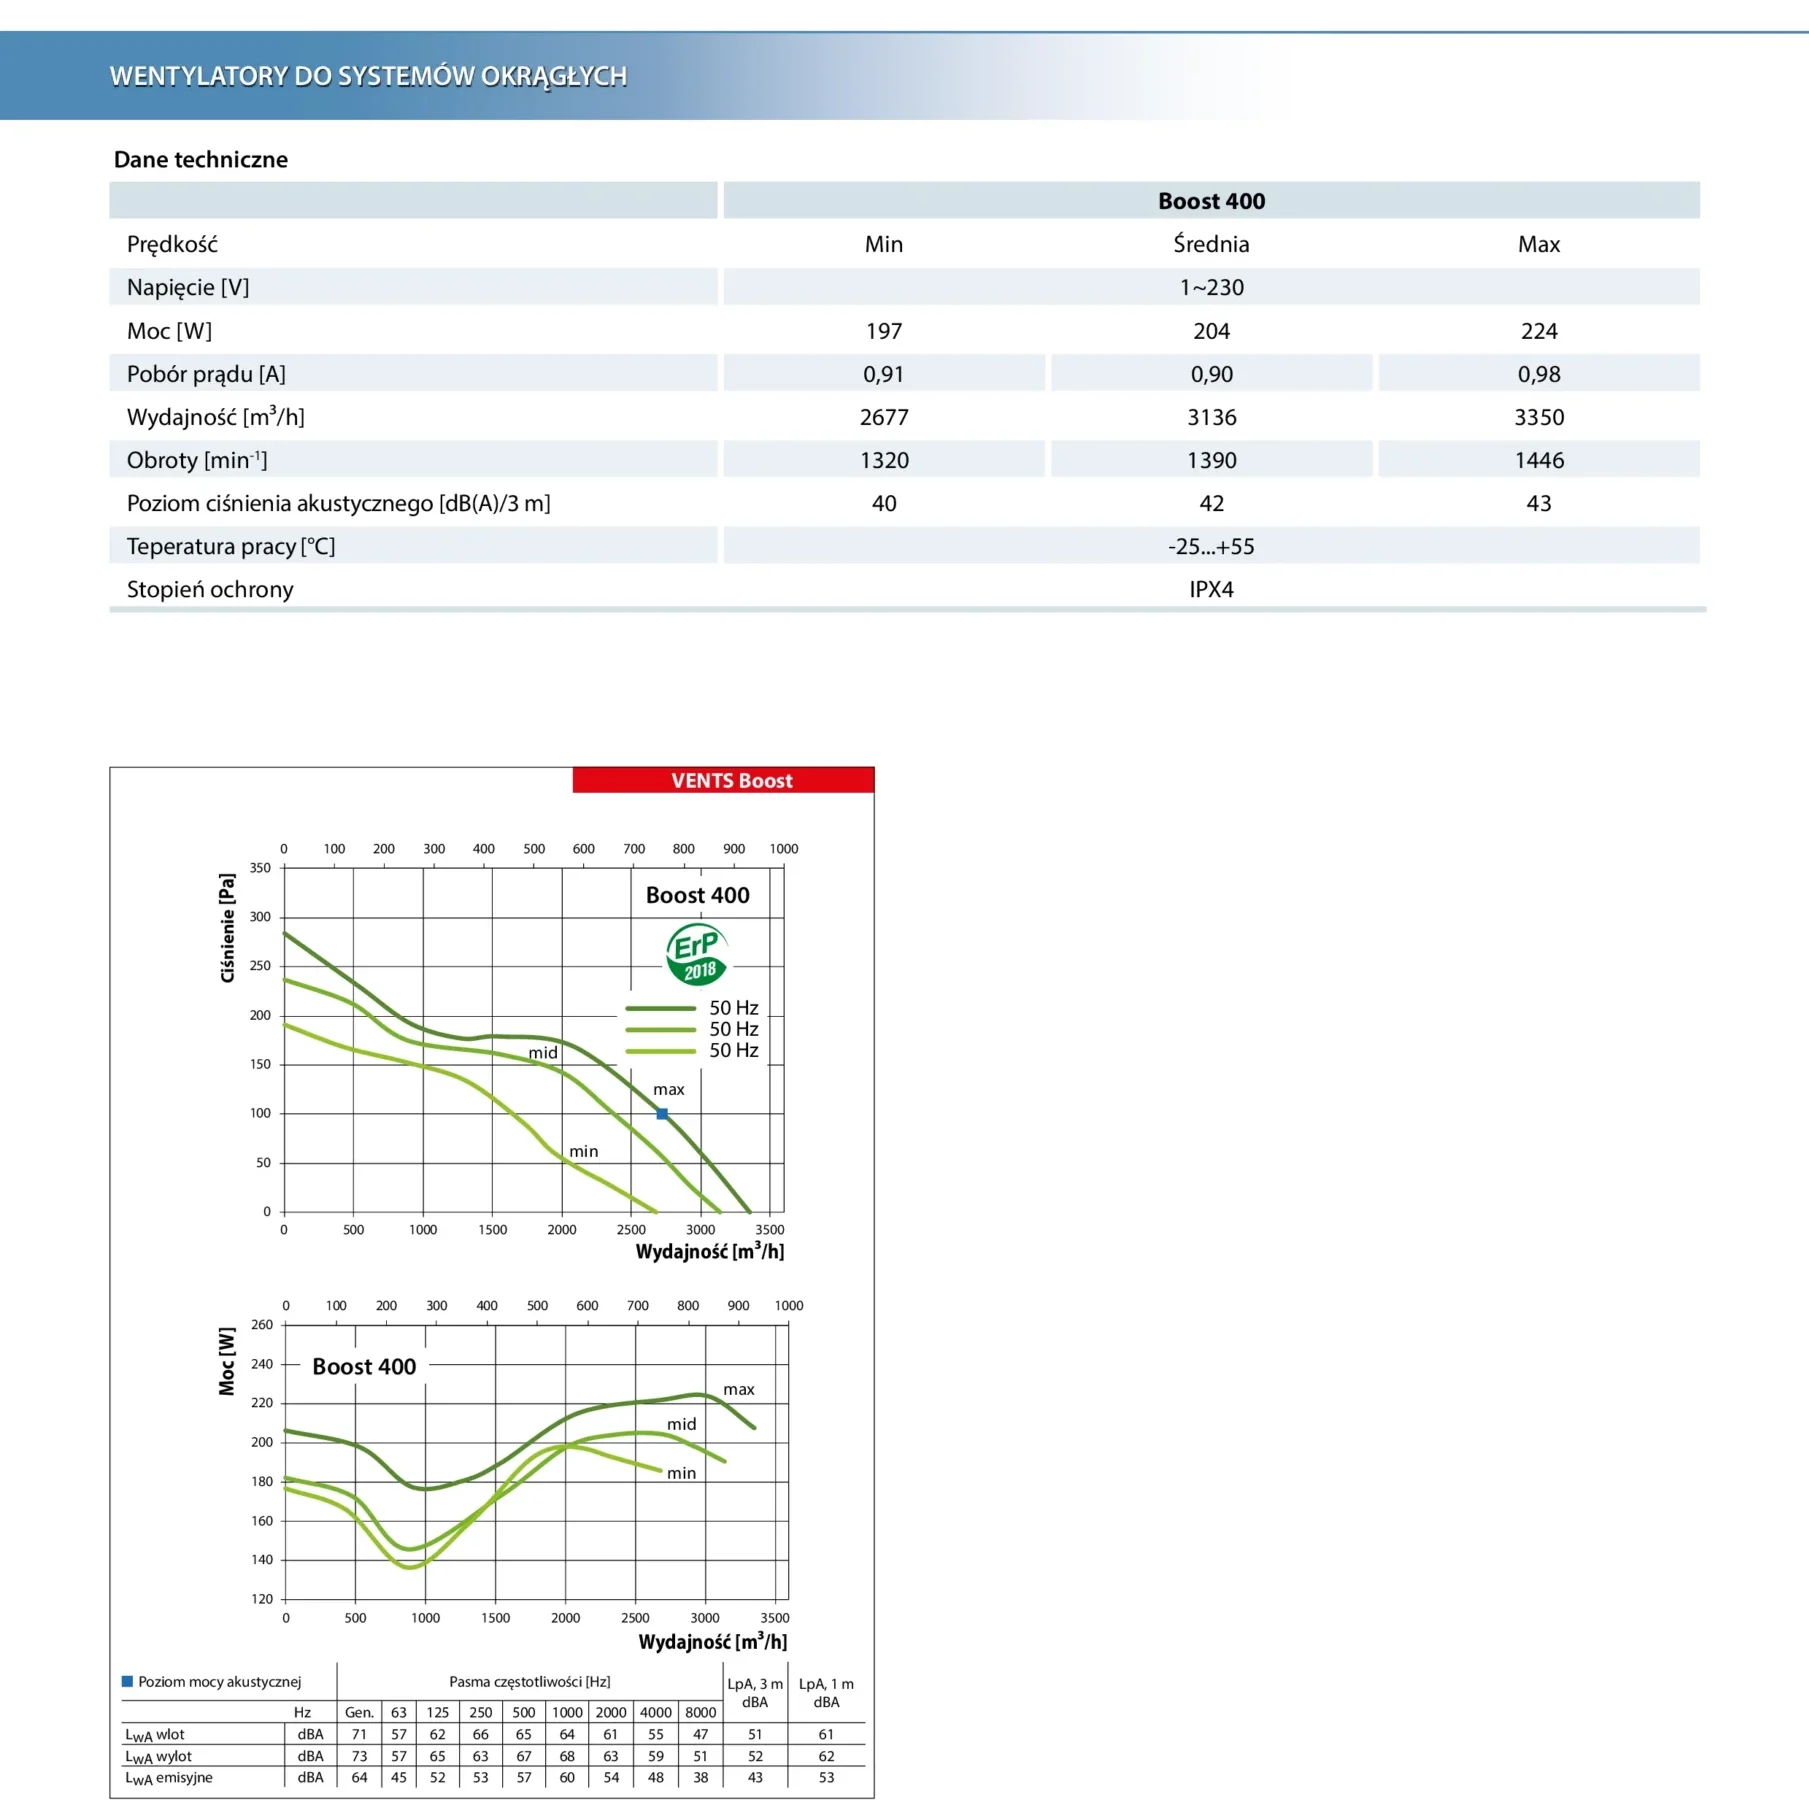Click the Dane techniczne section heading
1809x1817 pixels.
[x=201, y=160]
